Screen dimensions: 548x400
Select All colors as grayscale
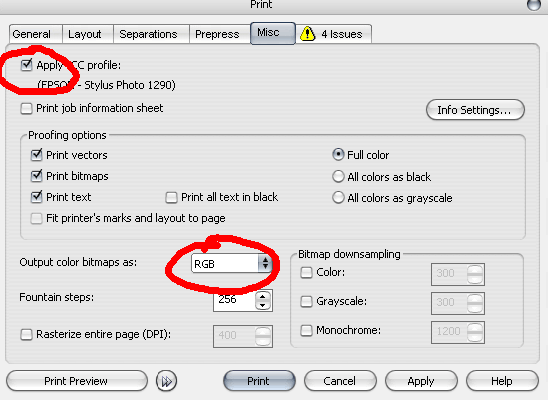338,197
